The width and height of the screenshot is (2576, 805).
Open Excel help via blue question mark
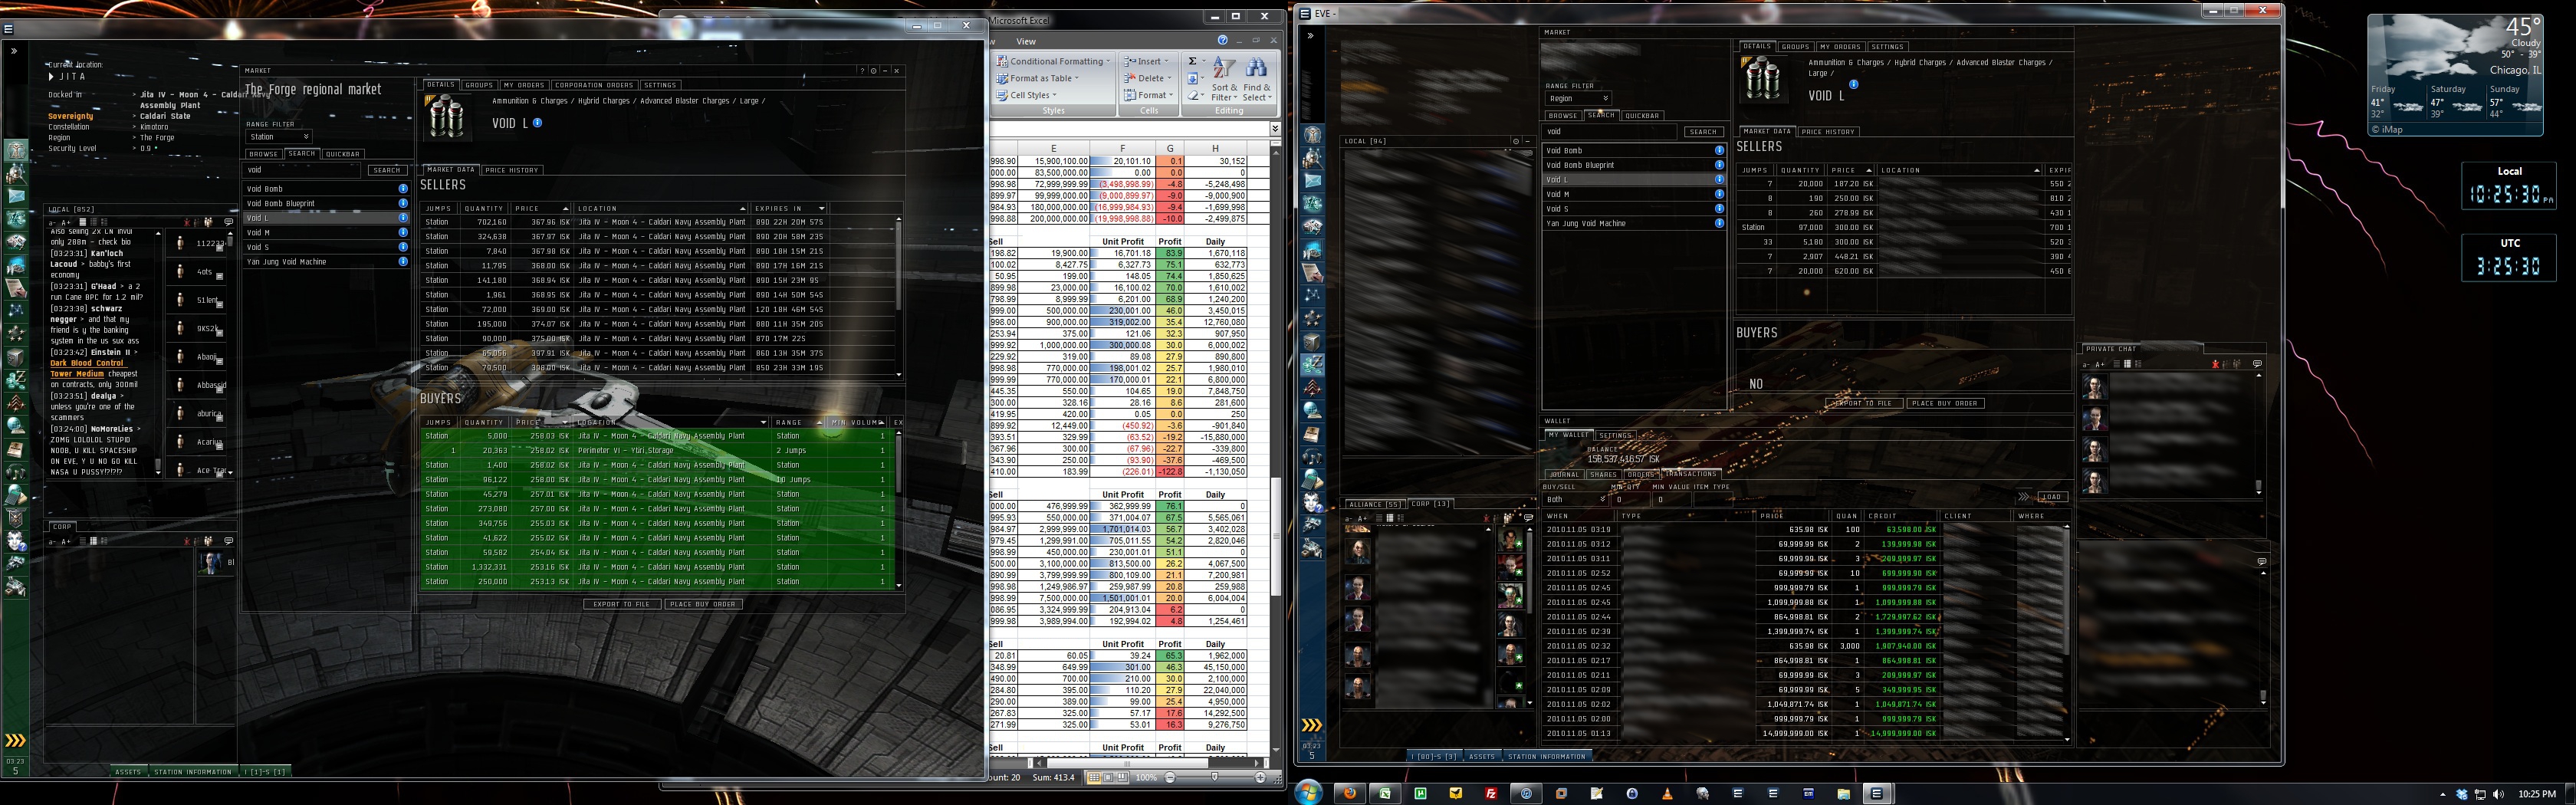1222,41
